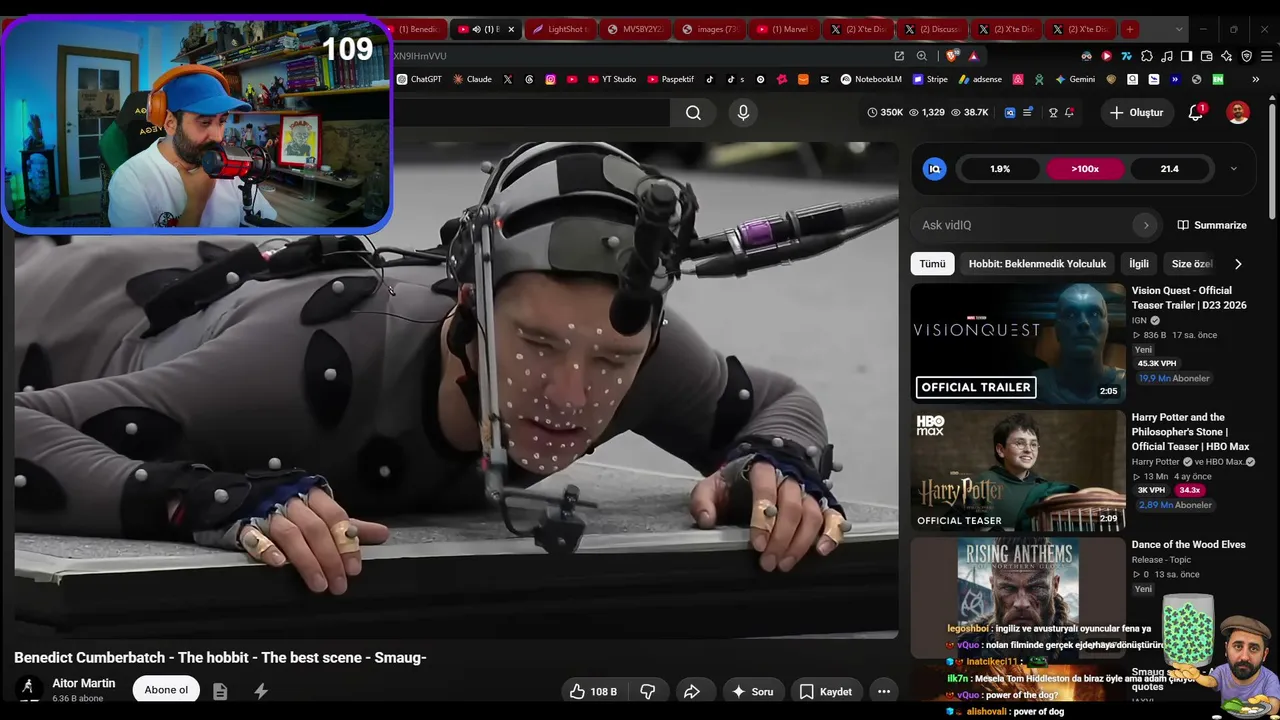Switch to the images tab
Screen dimensions: 1280x720
coord(711,29)
